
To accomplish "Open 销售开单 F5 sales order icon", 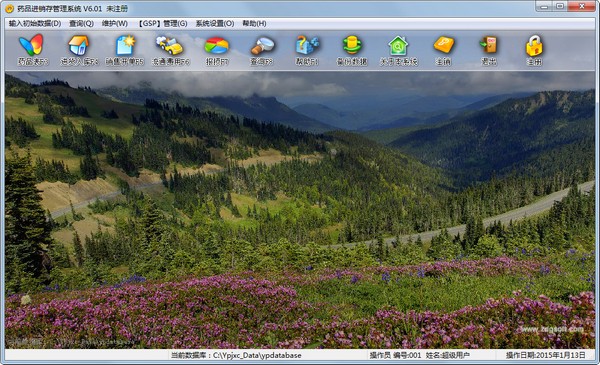I will (x=125, y=50).
